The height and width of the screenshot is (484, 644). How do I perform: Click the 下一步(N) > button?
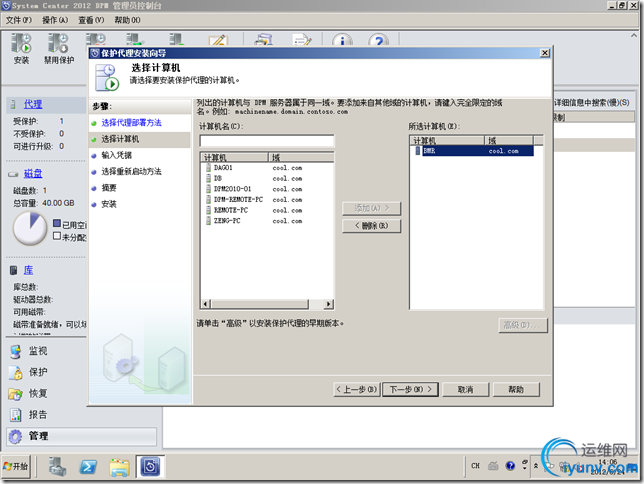410,389
